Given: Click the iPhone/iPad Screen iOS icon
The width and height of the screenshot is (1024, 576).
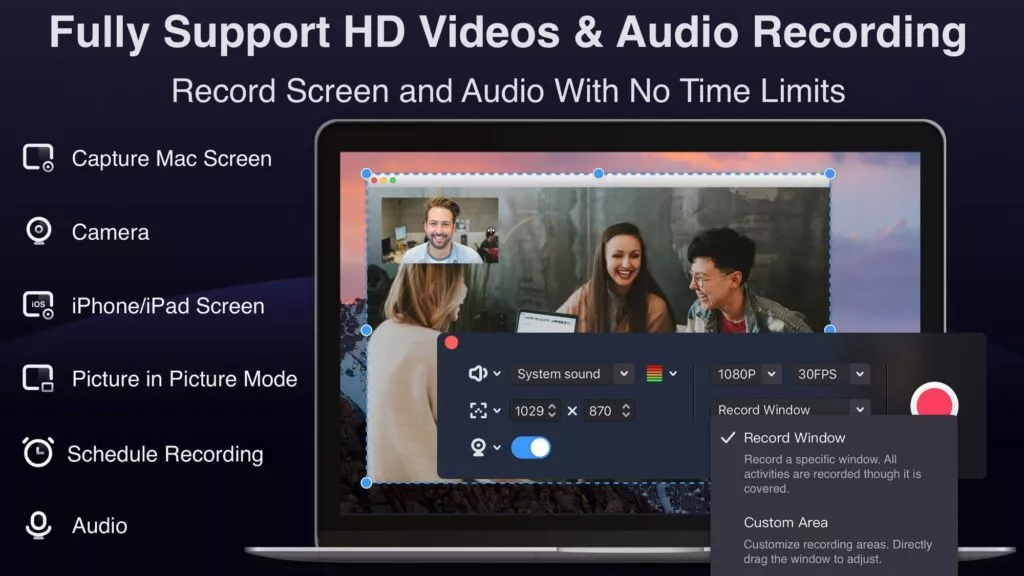Looking at the screenshot, I should click(x=38, y=306).
